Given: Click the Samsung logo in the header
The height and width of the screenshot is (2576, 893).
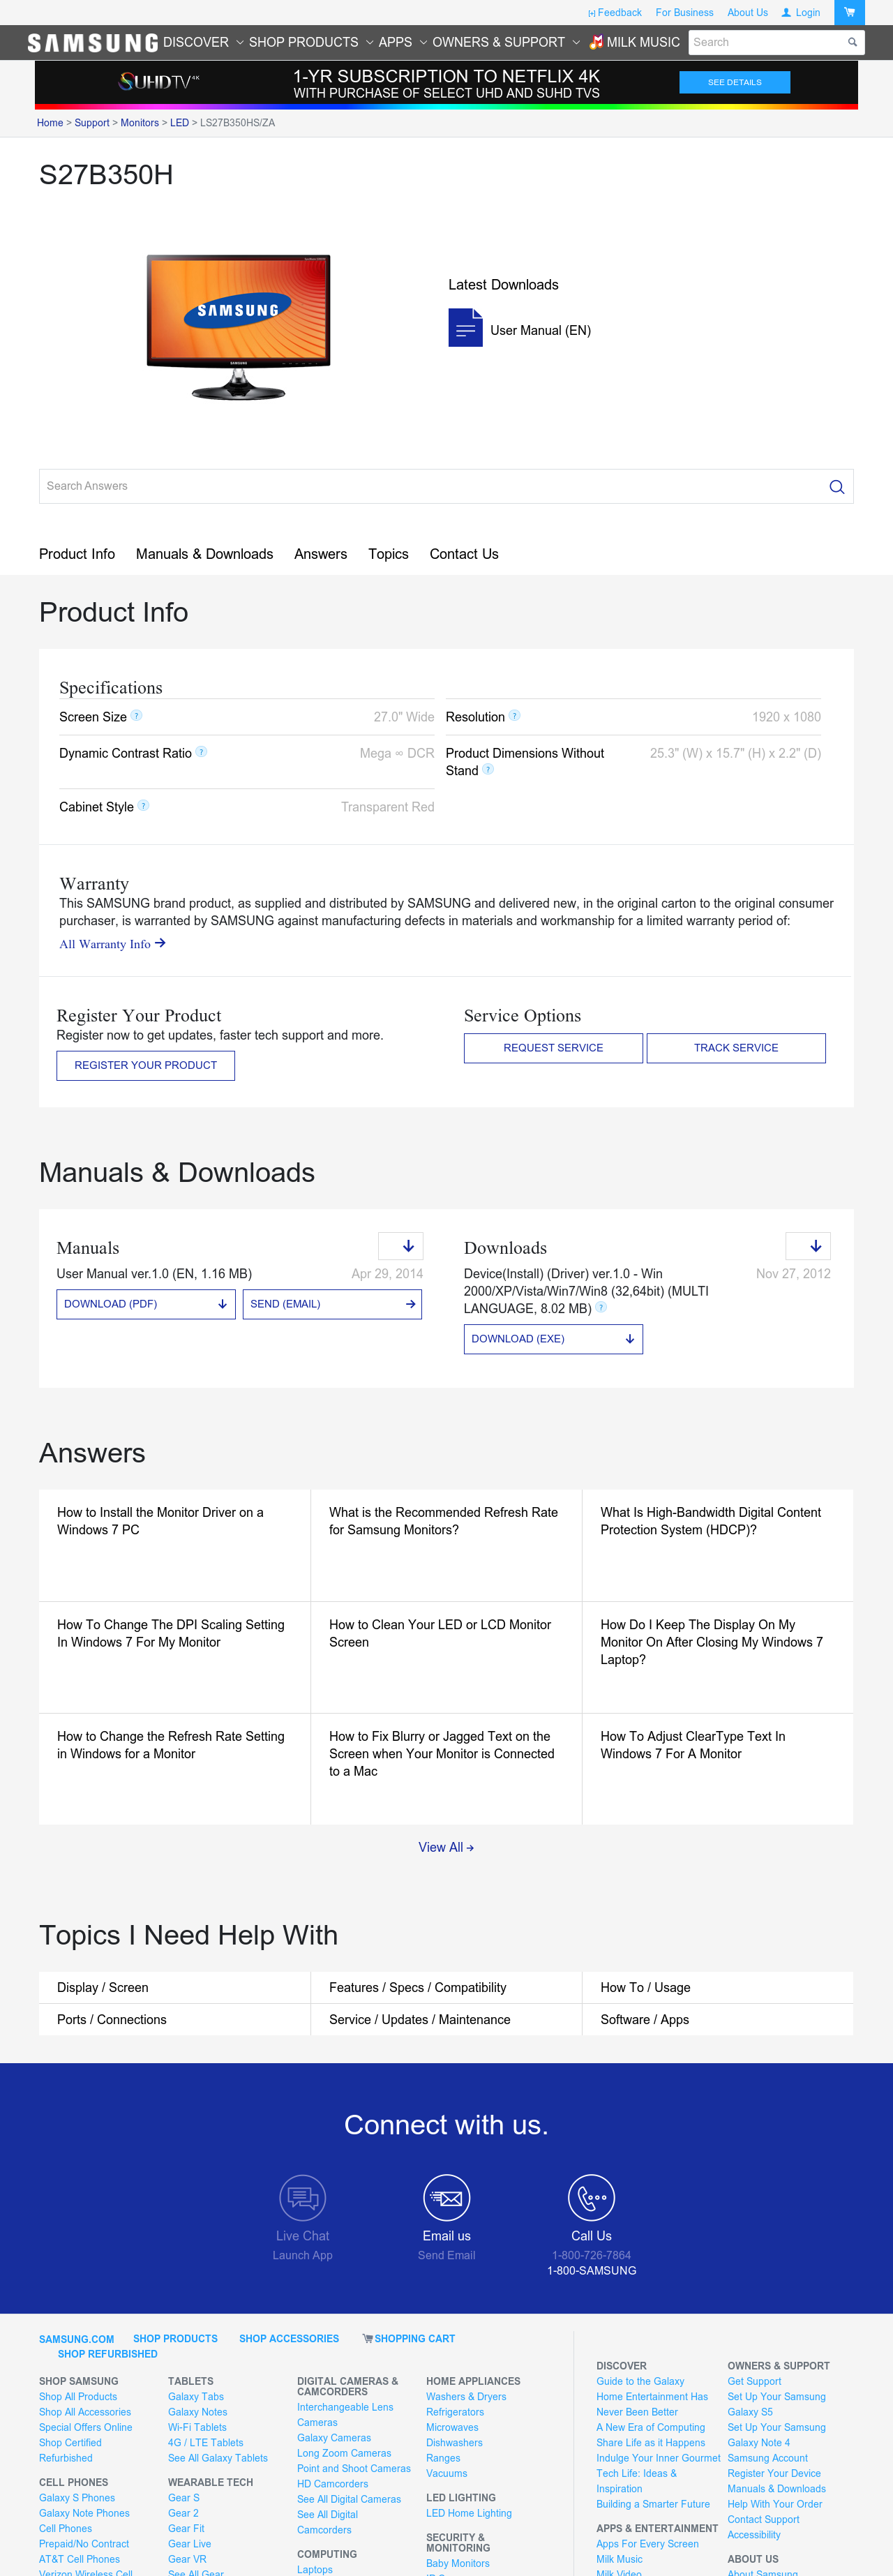Looking at the screenshot, I should tap(93, 43).
